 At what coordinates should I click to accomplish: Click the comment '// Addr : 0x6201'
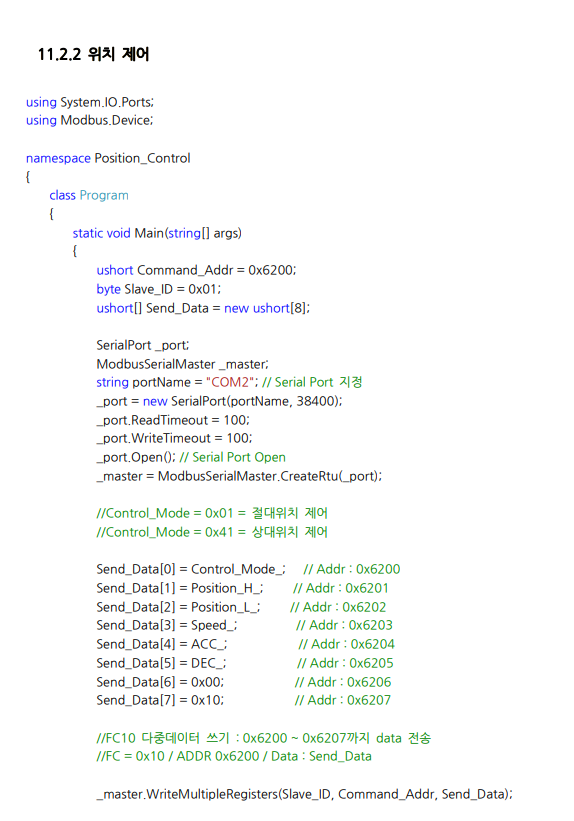tap(341, 588)
